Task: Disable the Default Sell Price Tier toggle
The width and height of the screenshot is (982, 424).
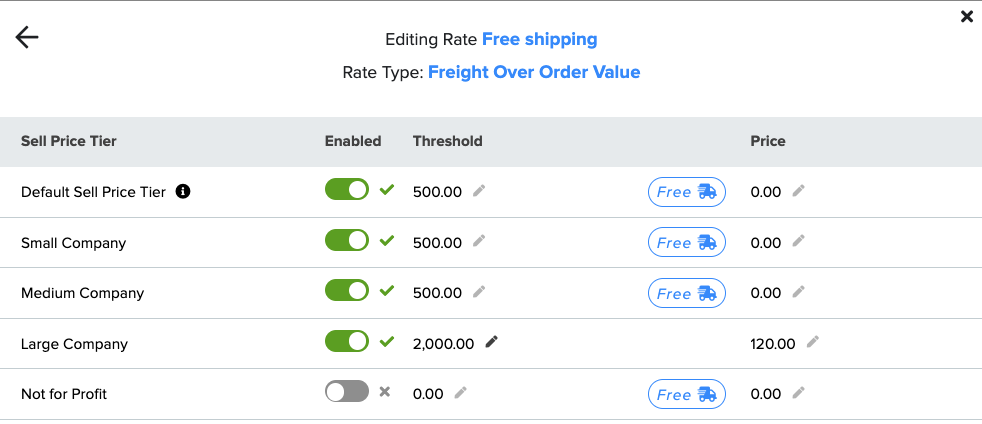Action: point(347,189)
